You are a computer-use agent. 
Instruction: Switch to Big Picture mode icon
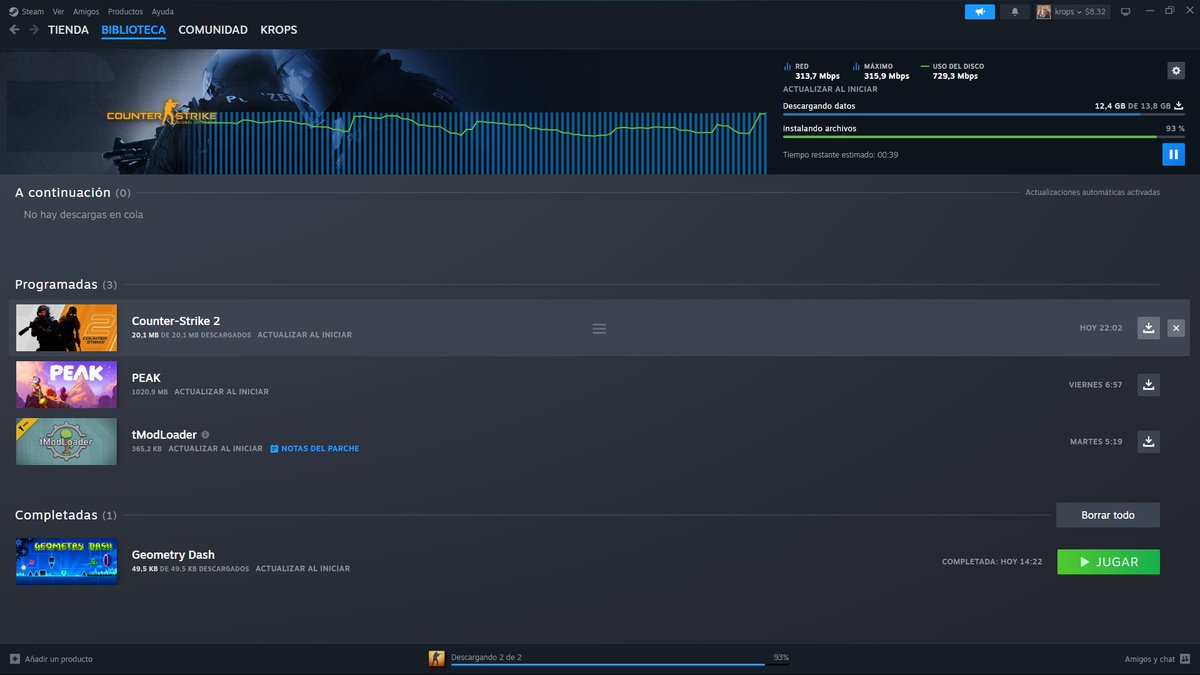1125,11
